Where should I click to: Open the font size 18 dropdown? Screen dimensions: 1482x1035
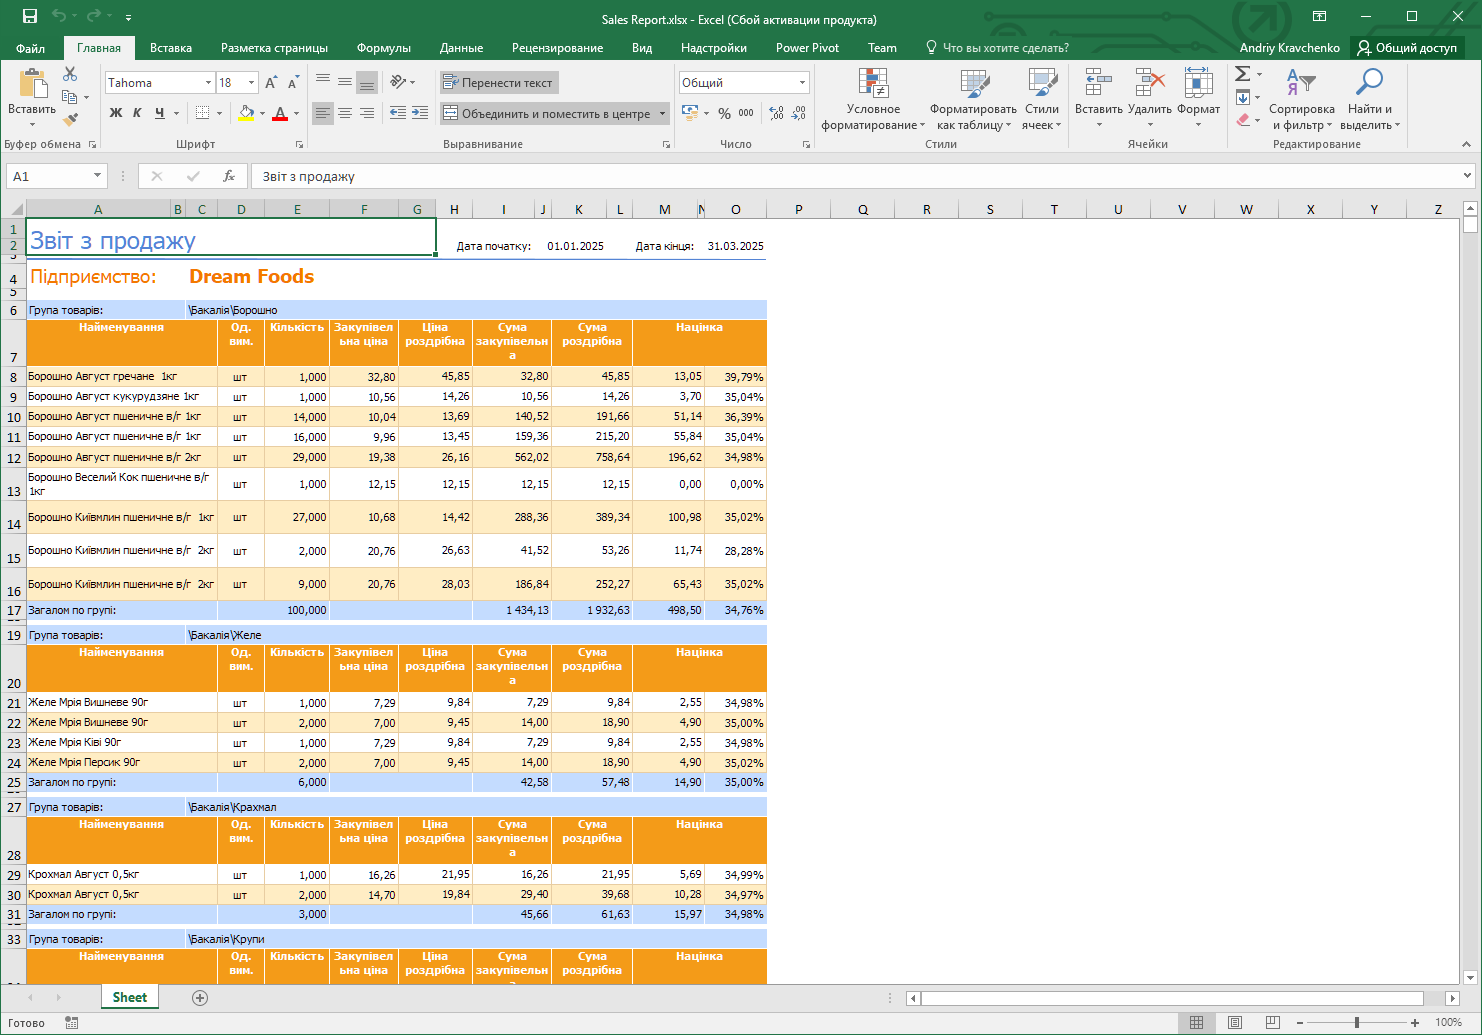pyautogui.click(x=252, y=83)
